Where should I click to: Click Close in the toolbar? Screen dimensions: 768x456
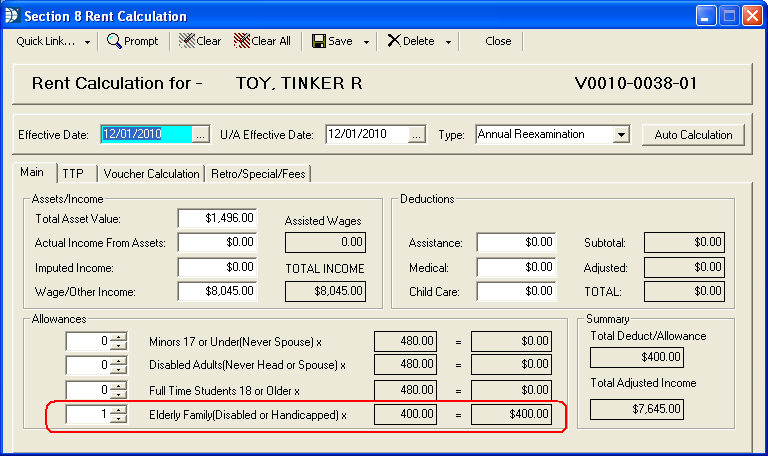[498, 41]
